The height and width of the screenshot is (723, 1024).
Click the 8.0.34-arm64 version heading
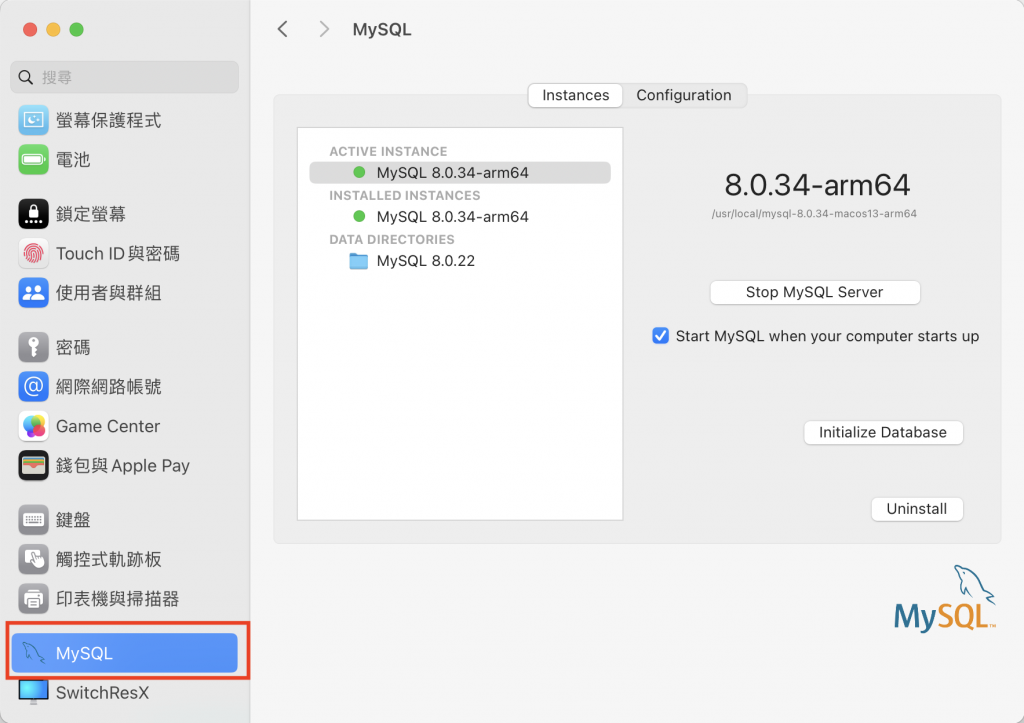tap(817, 185)
